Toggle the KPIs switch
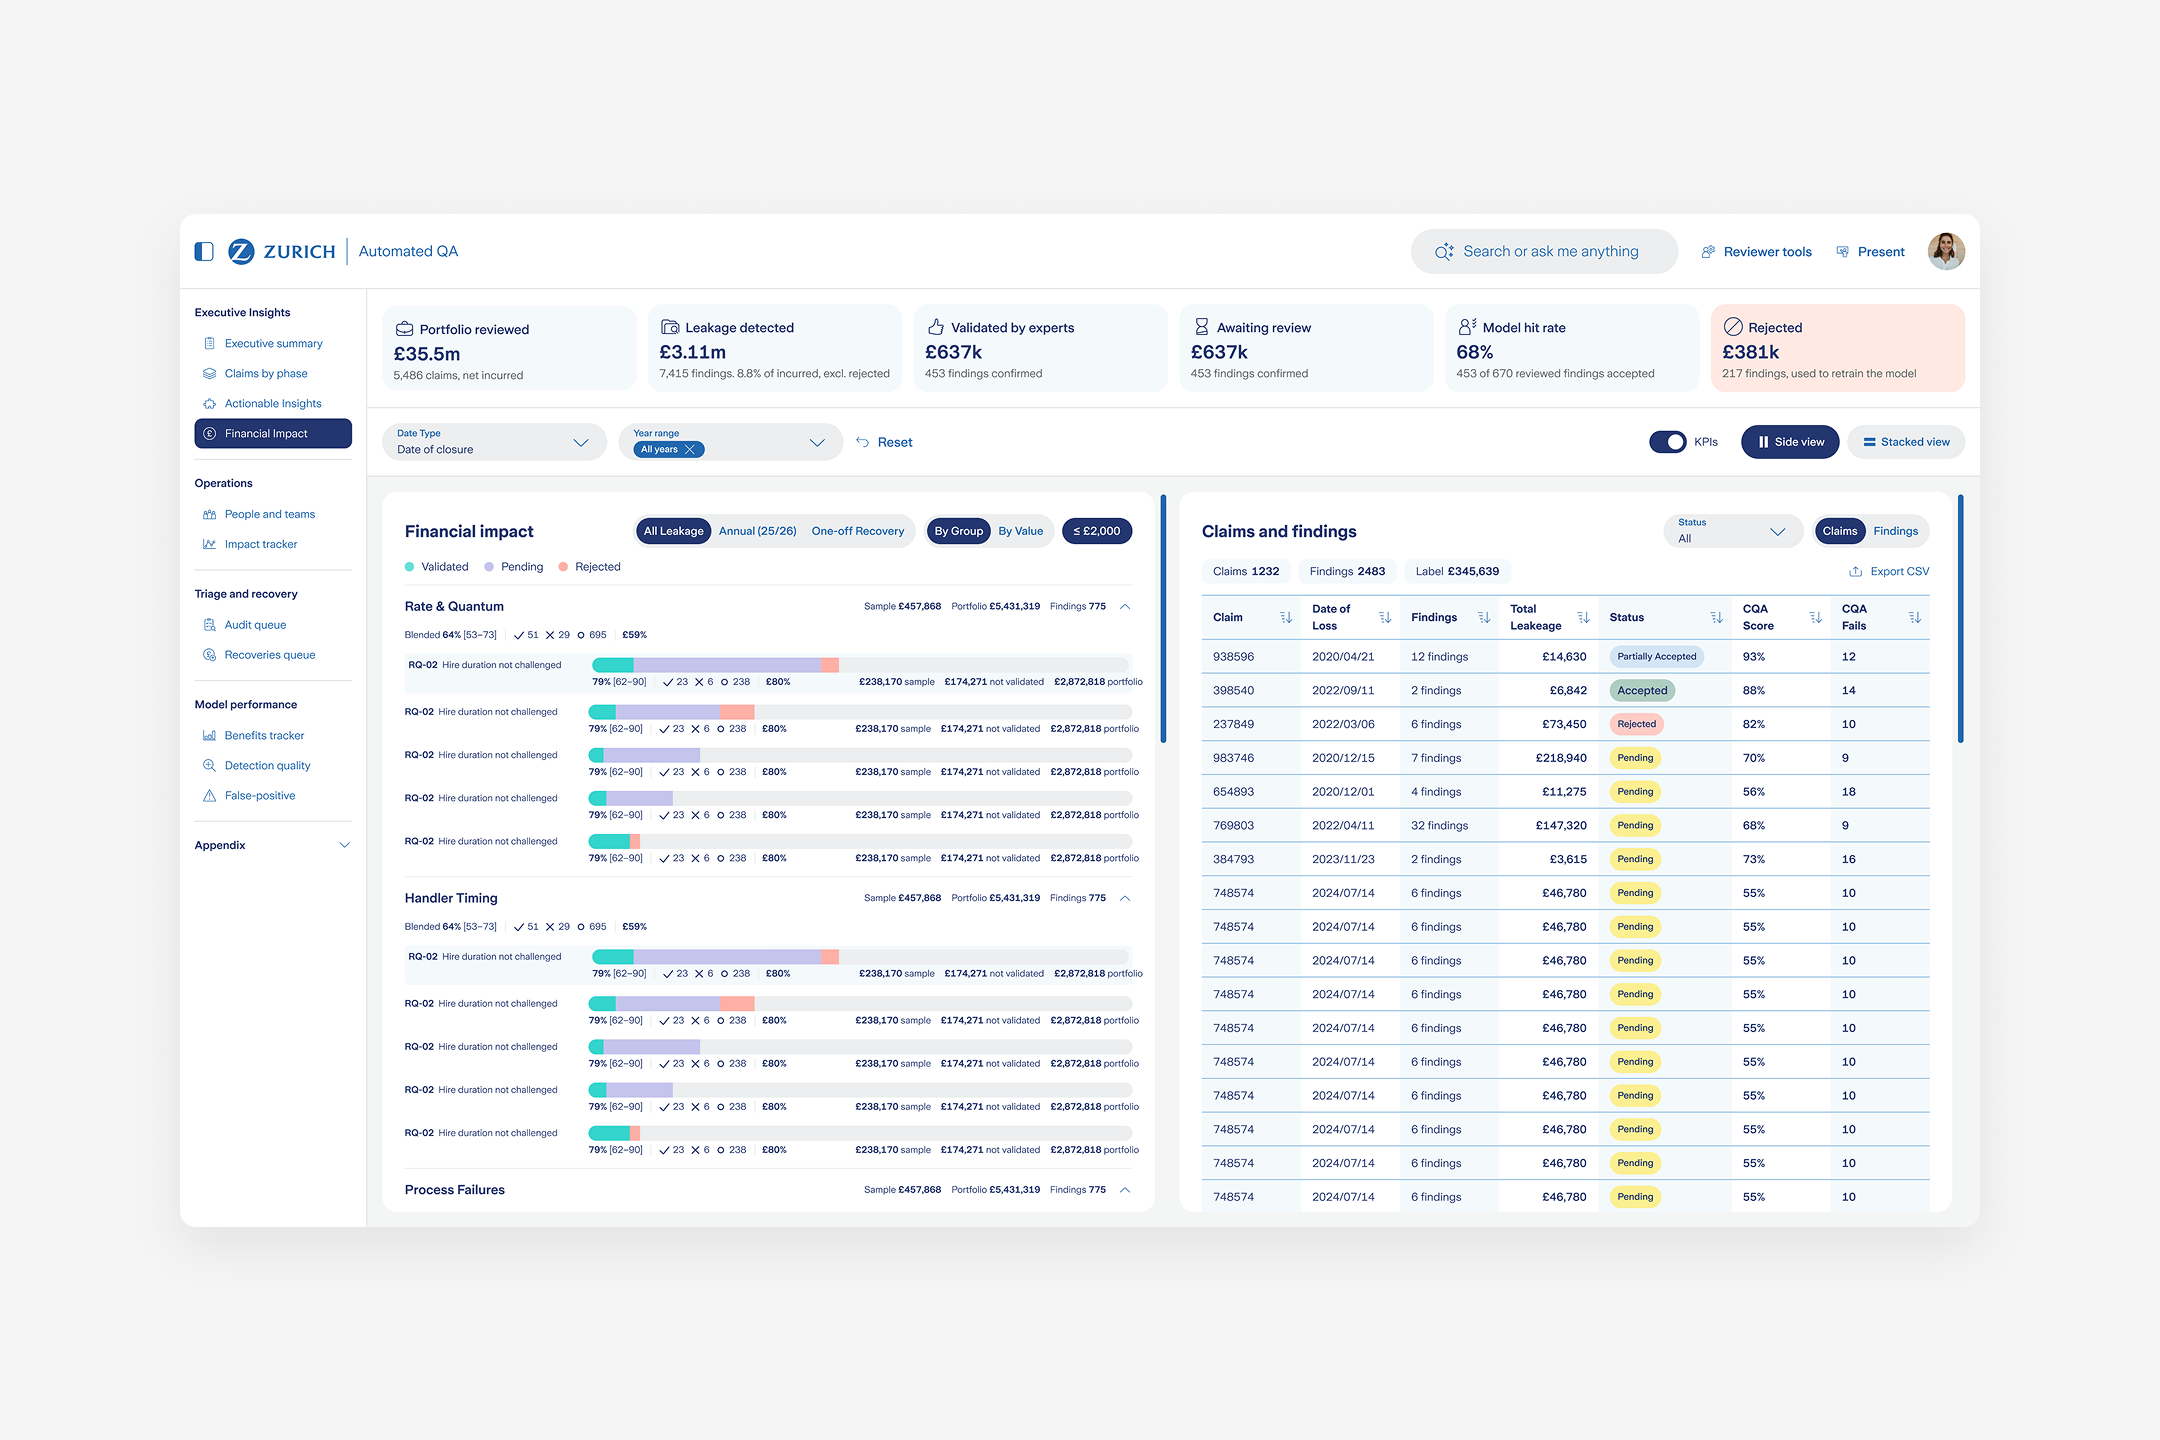This screenshot has width=2160, height=1440. pyautogui.click(x=1667, y=442)
